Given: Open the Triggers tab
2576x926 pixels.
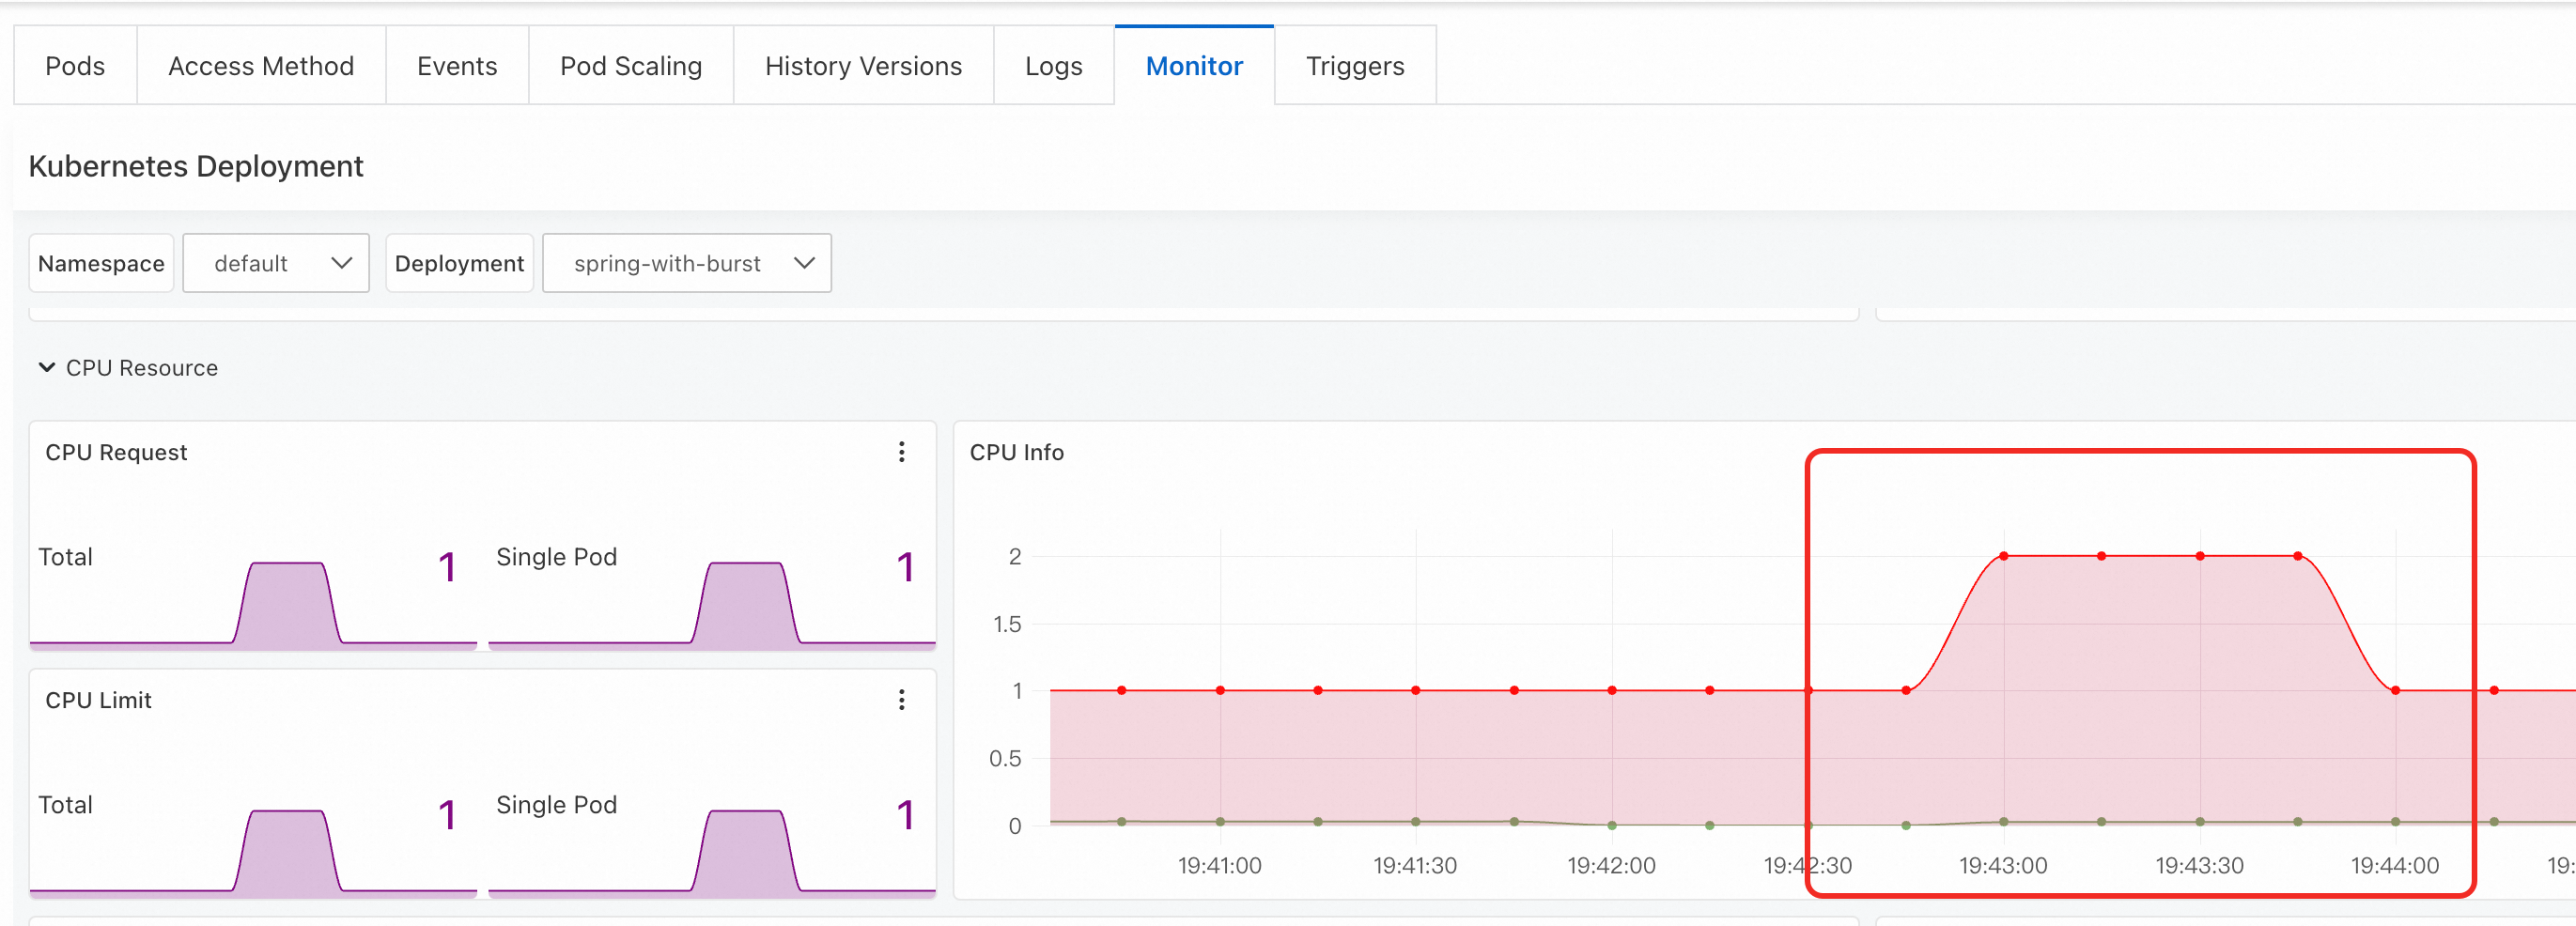Looking at the screenshot, I should 1355,66.
